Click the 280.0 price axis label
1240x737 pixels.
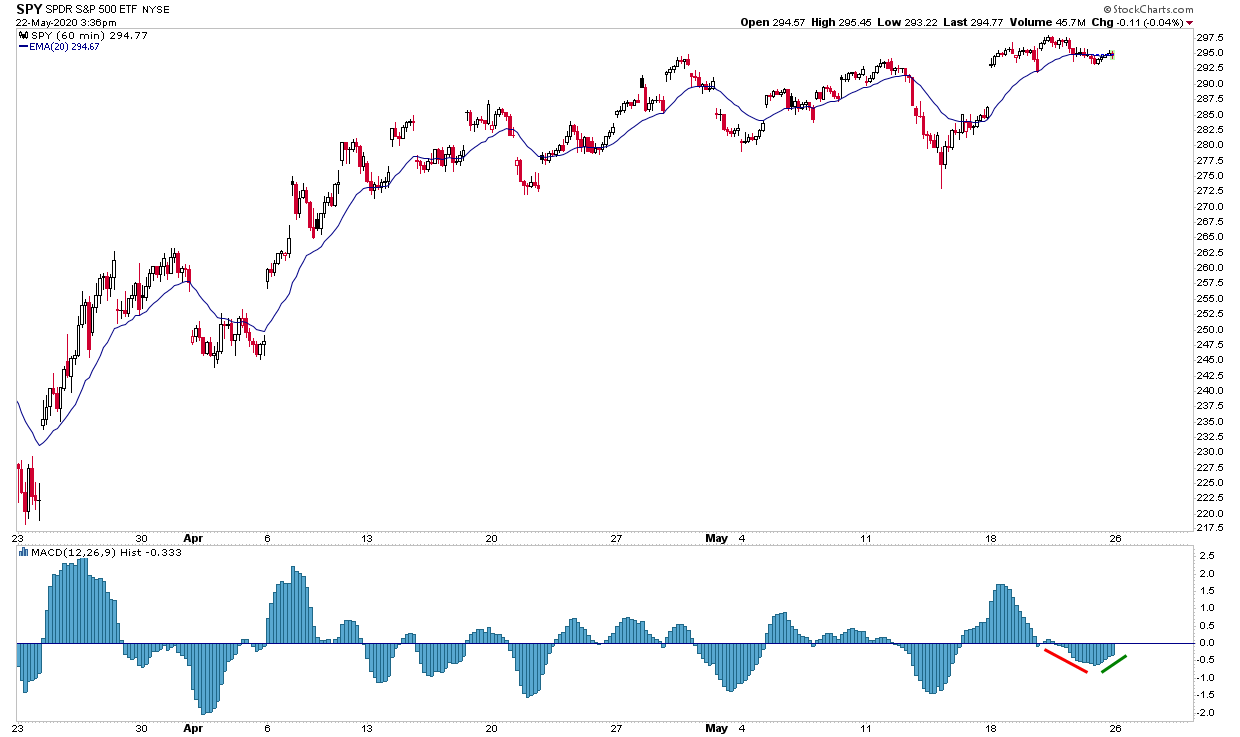click(1210, 145)
